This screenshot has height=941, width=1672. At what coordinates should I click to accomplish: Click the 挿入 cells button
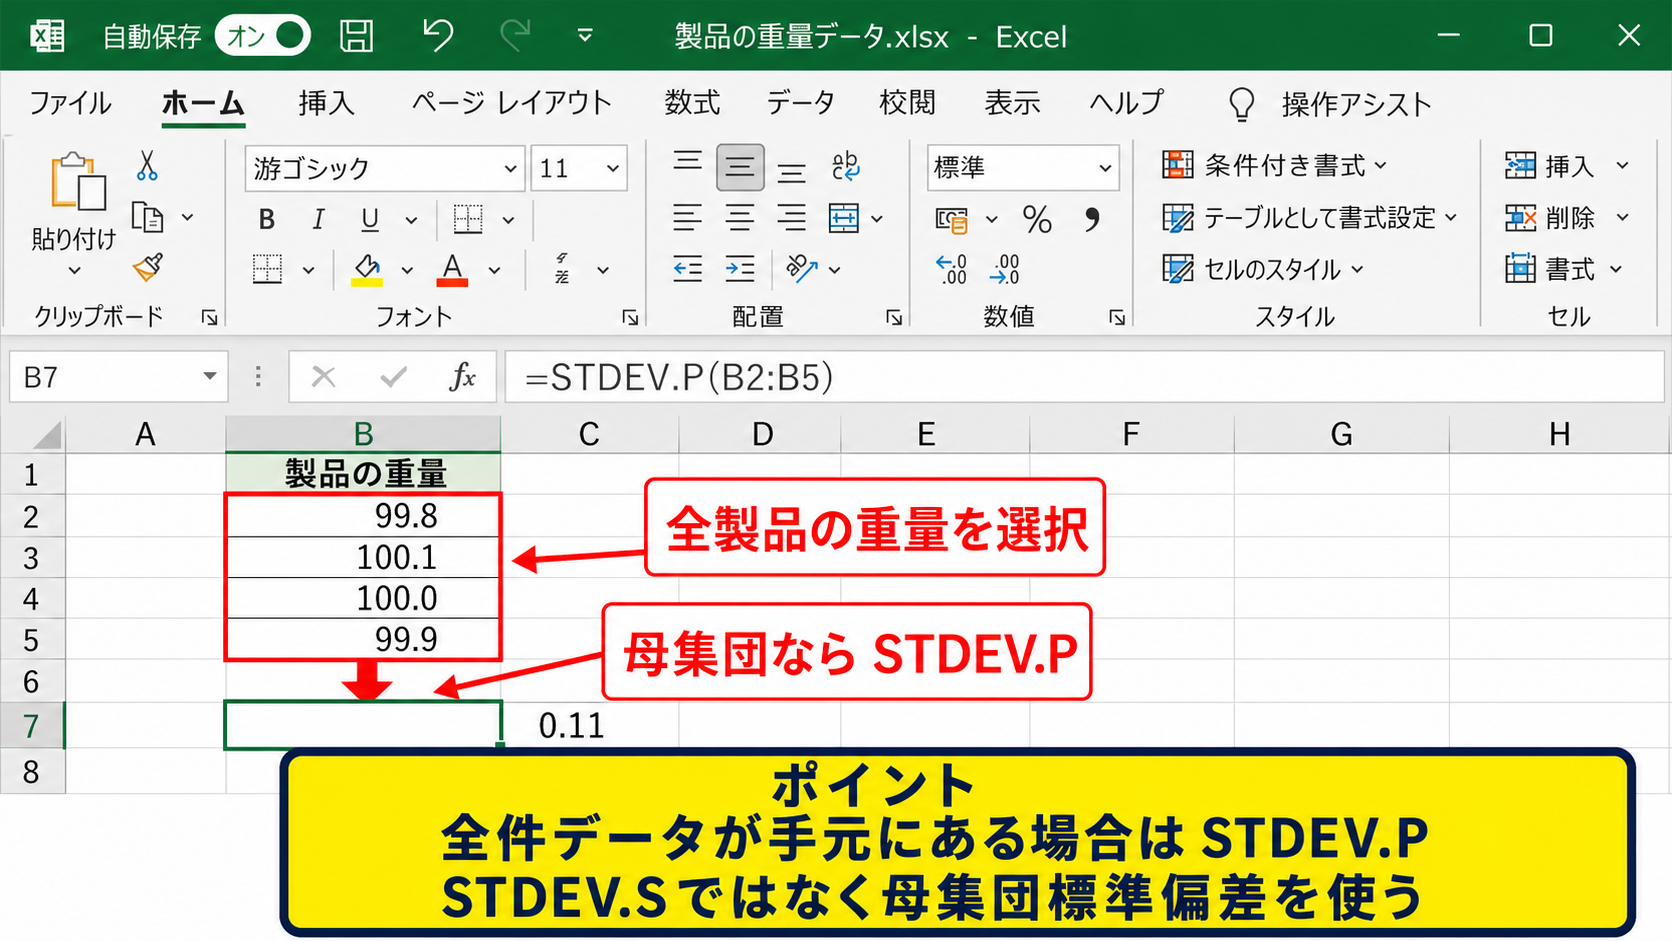[x=1550, y=165]
